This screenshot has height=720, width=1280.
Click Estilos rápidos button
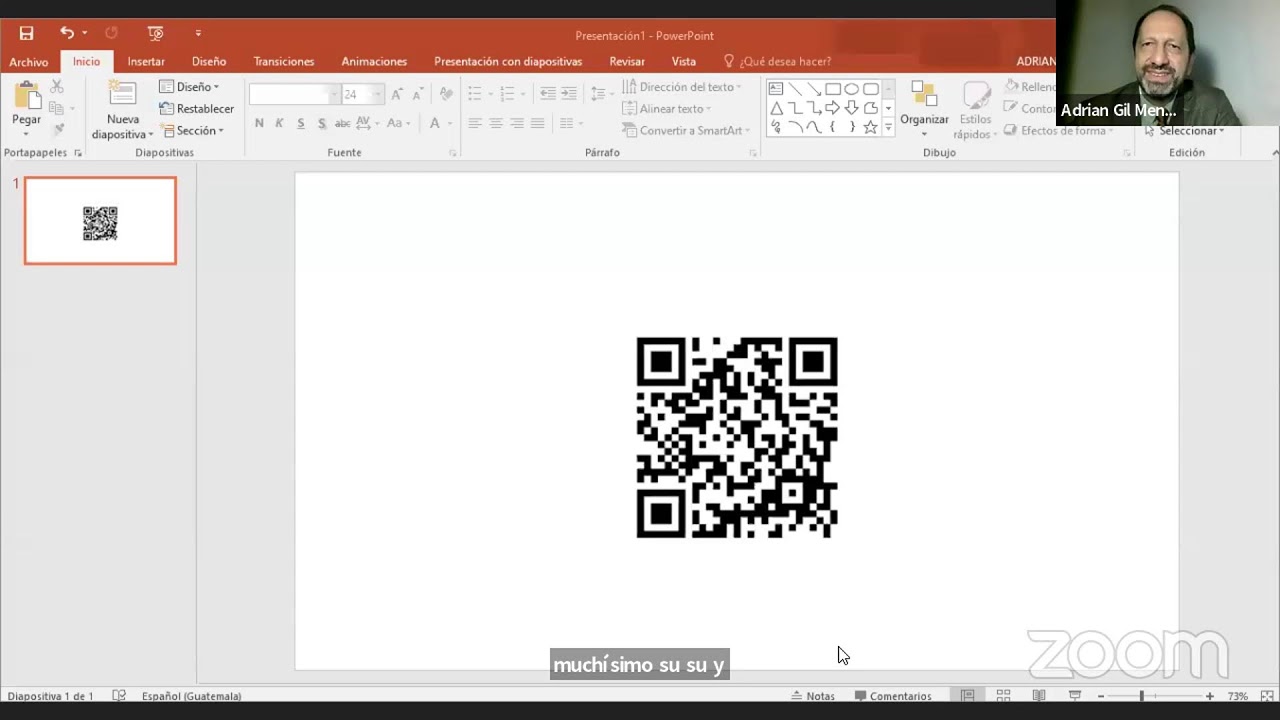(x=974, y=110)
